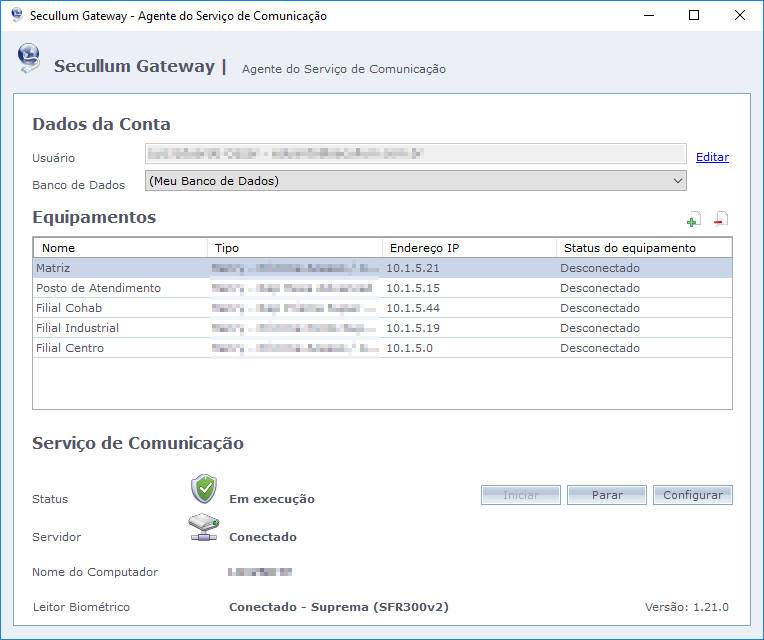Click the remove equipment red minus icon
Screen dimensions: 764x640
pyautogui.click(x=721, y=219)
